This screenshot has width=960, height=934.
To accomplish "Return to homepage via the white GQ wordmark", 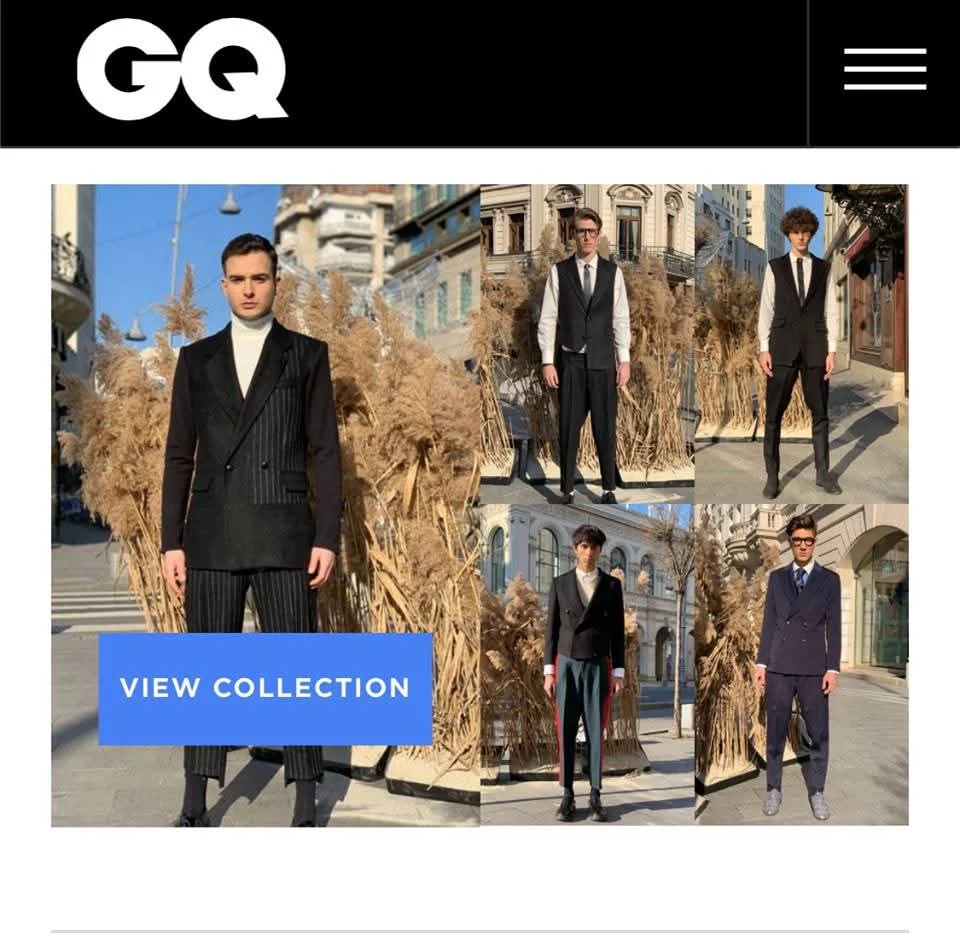I will pyautogui.click(x=182, y=69).
